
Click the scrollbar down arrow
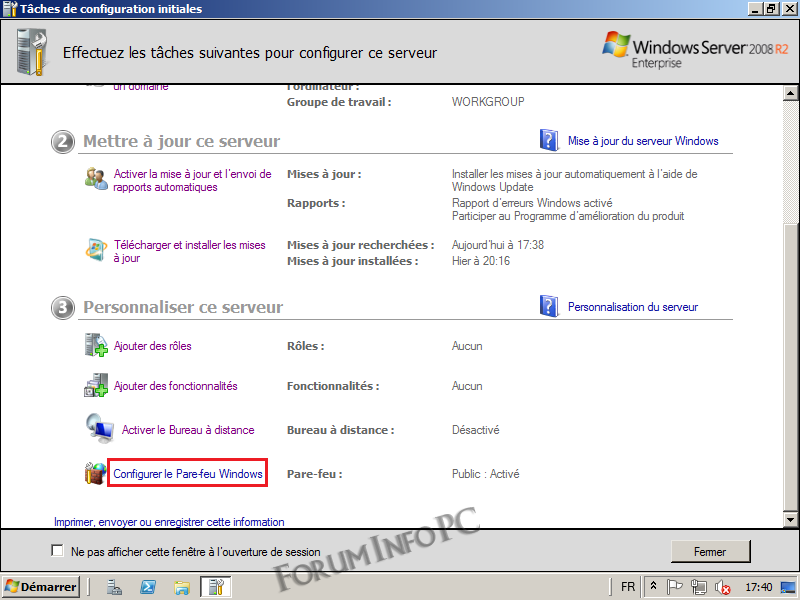tap(790, 520)
